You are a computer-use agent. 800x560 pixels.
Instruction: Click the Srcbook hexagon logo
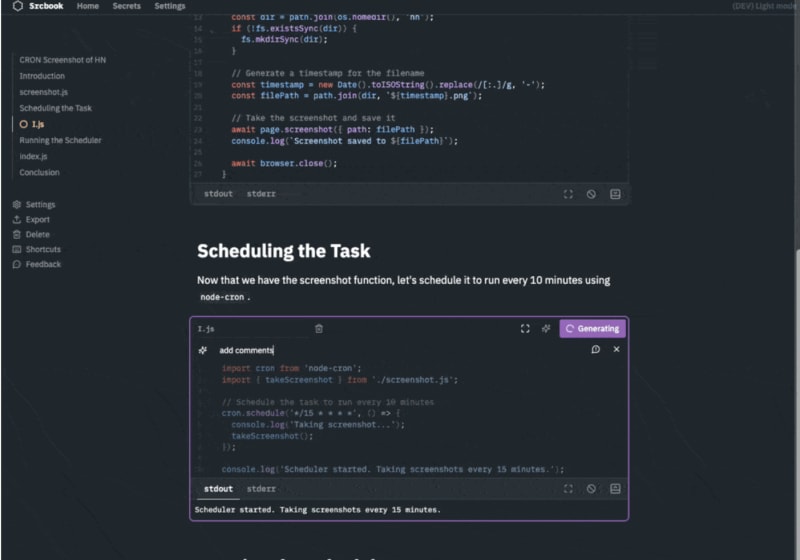point(18,6)
